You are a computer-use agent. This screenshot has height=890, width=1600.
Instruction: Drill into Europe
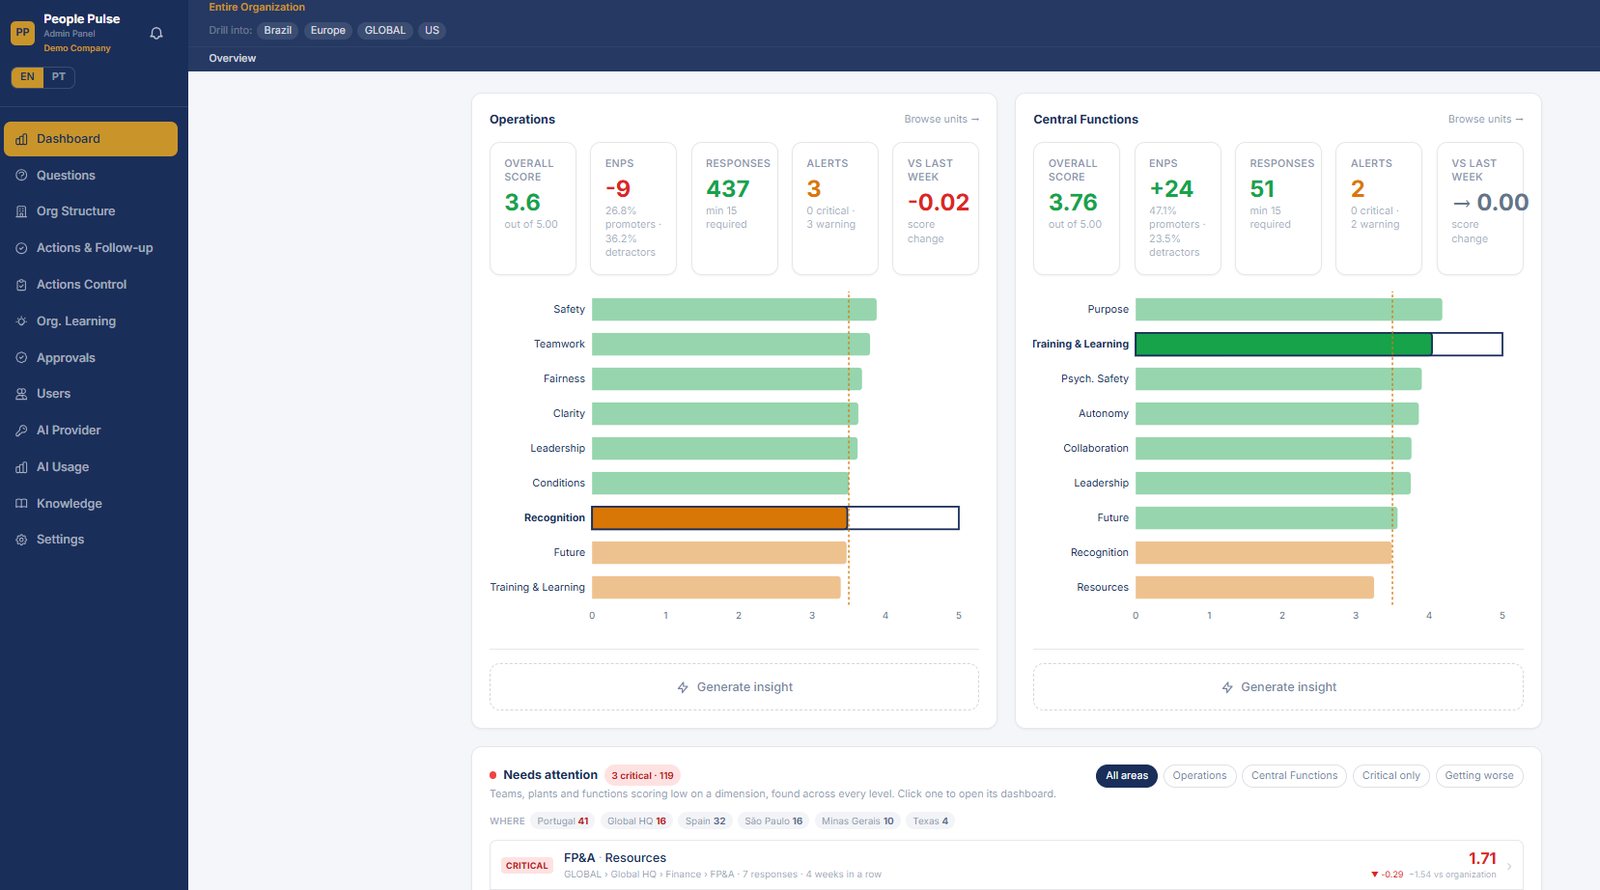pyautogui.click(x=328, y=30)
